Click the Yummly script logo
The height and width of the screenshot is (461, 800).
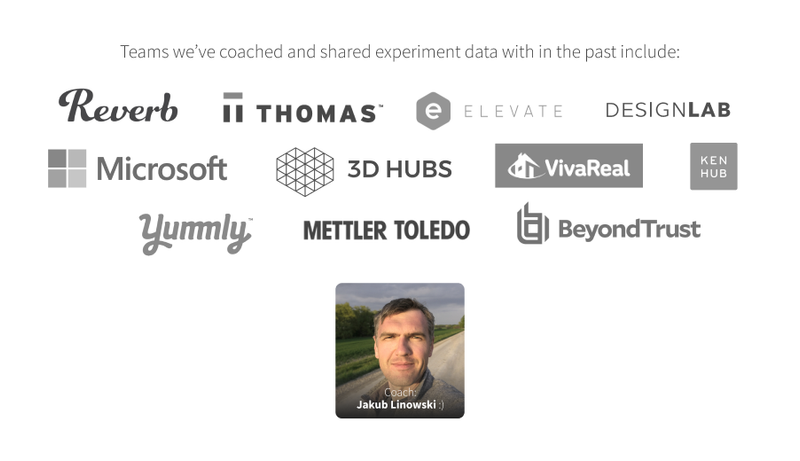click(195, 232)
